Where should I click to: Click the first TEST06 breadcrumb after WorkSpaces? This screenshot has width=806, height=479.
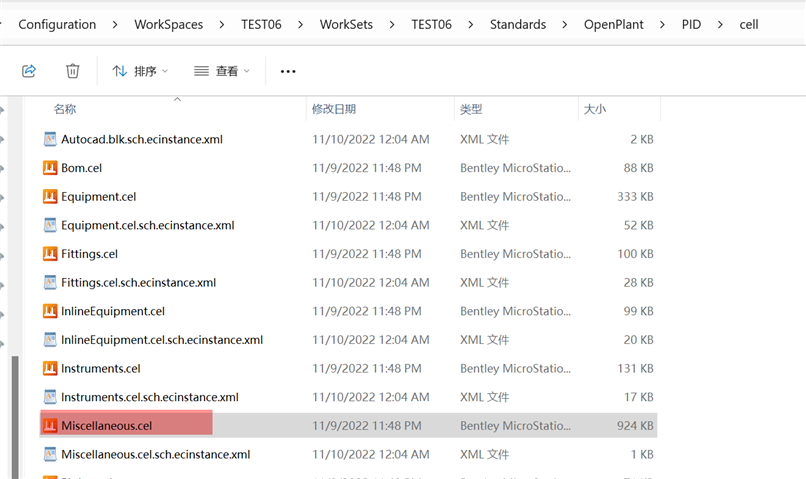[x=261, y=24]
